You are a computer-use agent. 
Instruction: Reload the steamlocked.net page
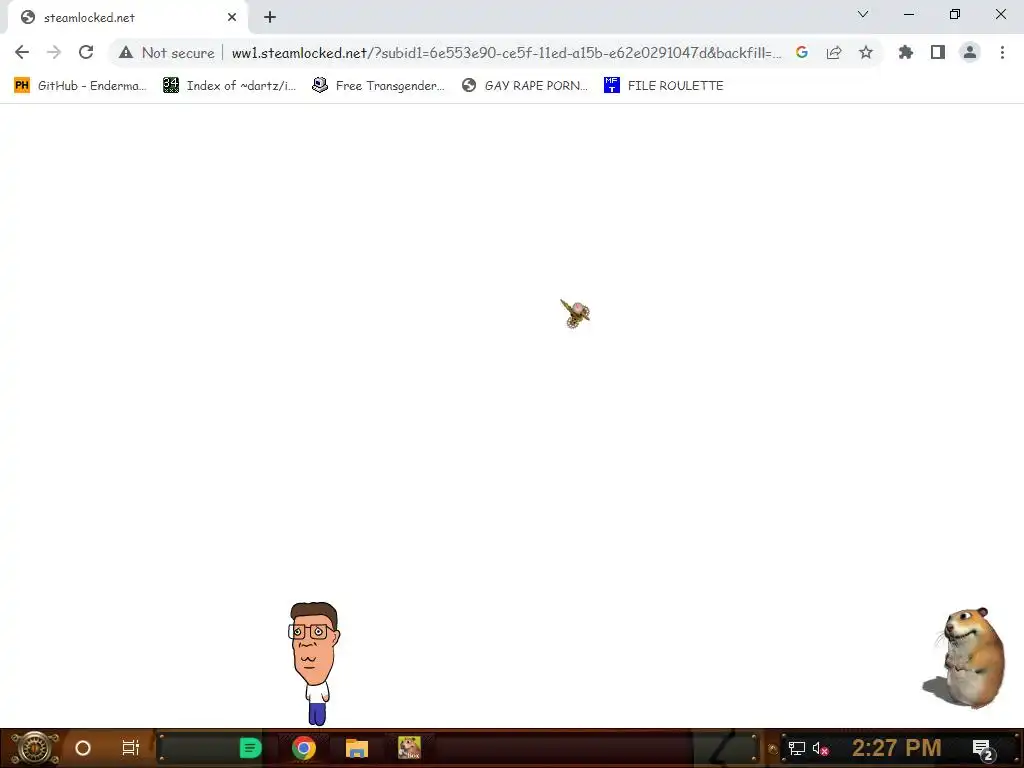86,52
